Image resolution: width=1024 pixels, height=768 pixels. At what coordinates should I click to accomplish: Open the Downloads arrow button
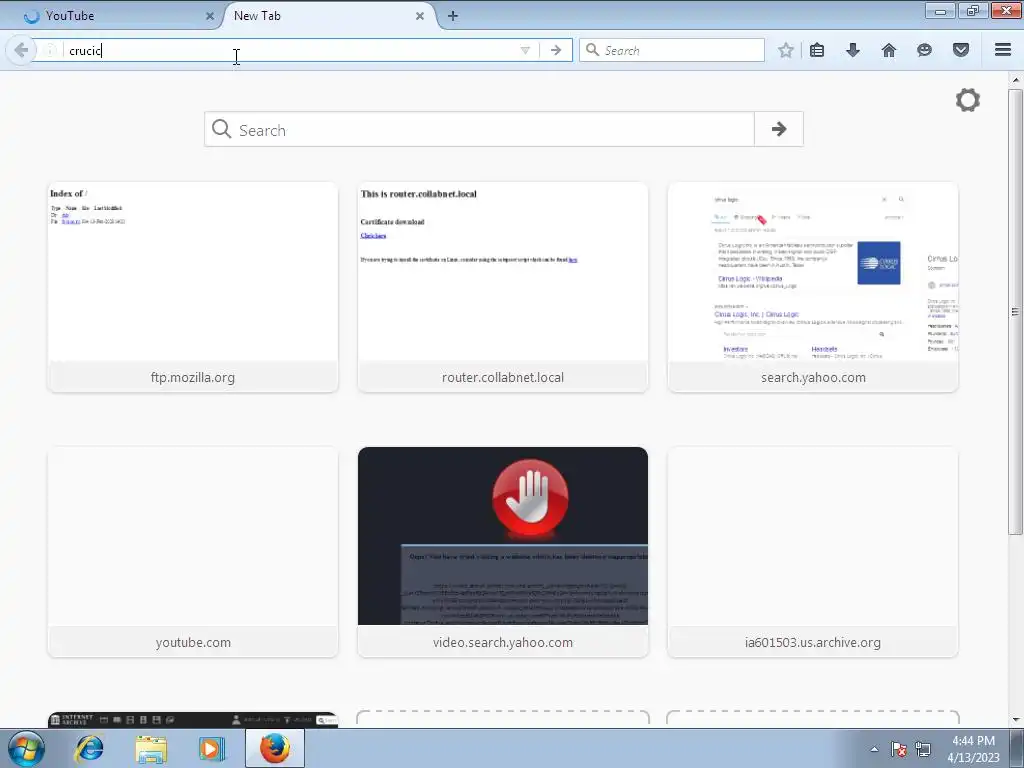853,50
